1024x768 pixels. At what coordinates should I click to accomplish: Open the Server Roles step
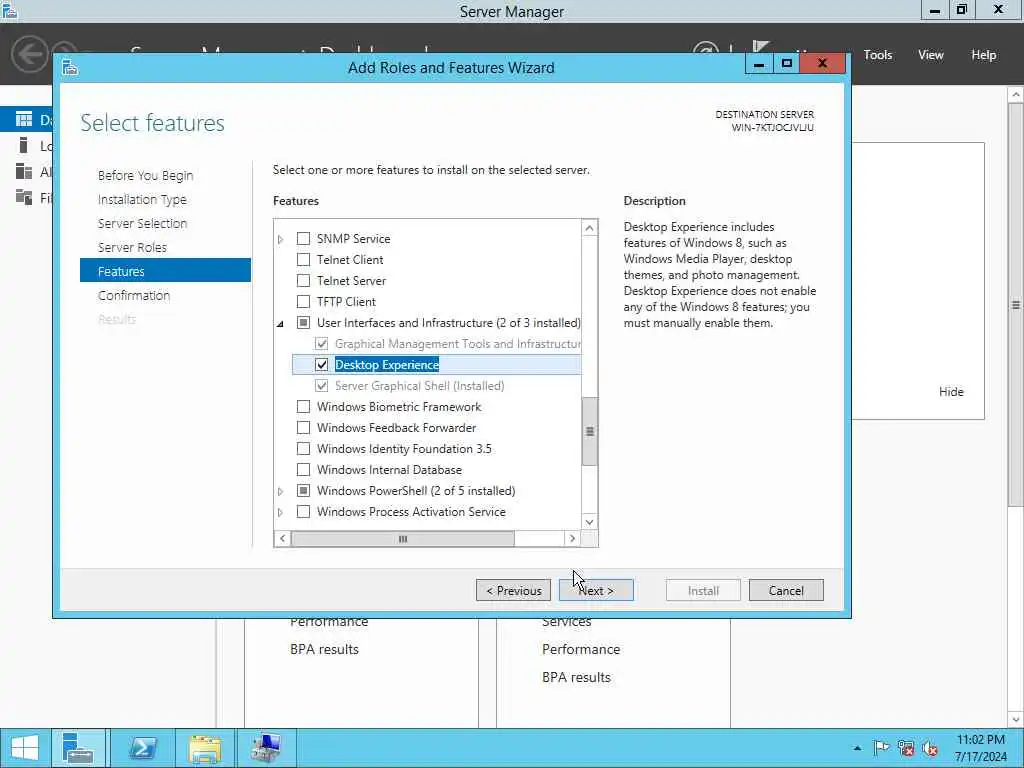tap(132, 248)
